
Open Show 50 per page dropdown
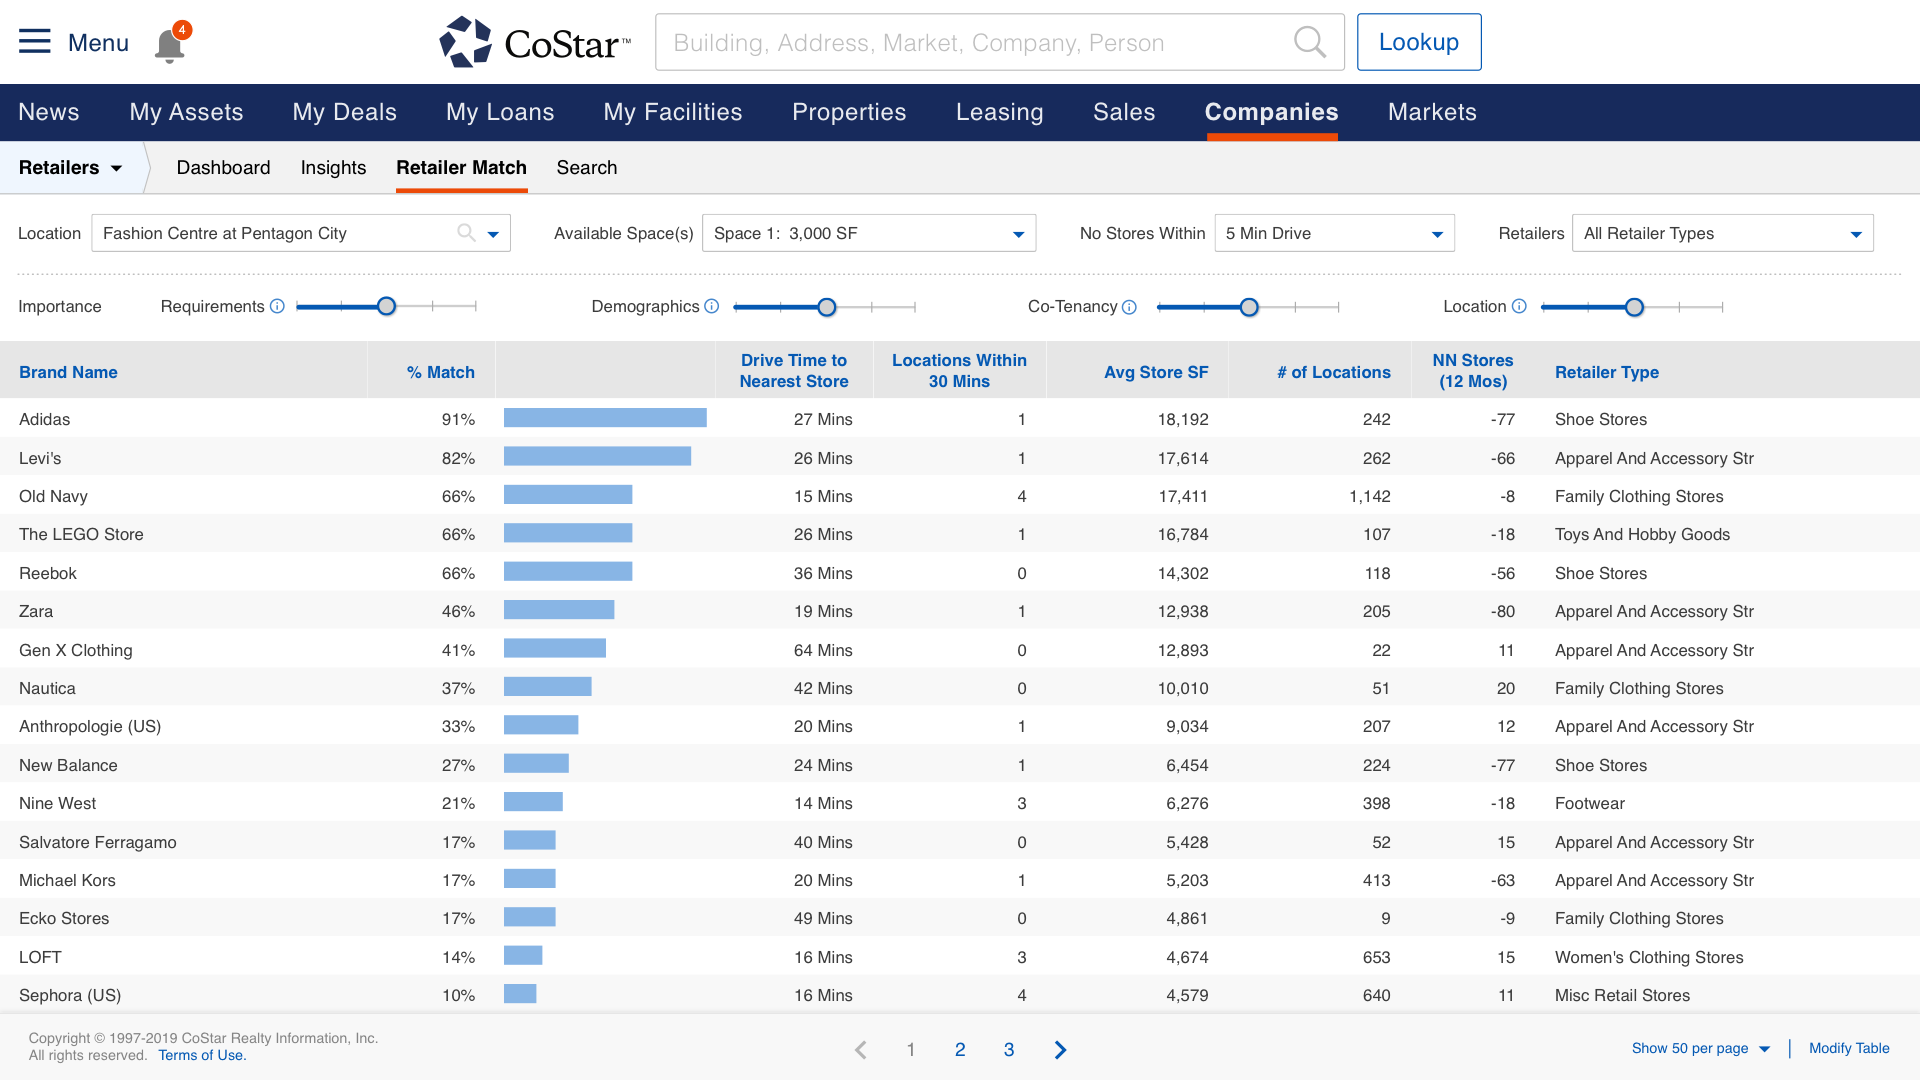1701,1048
